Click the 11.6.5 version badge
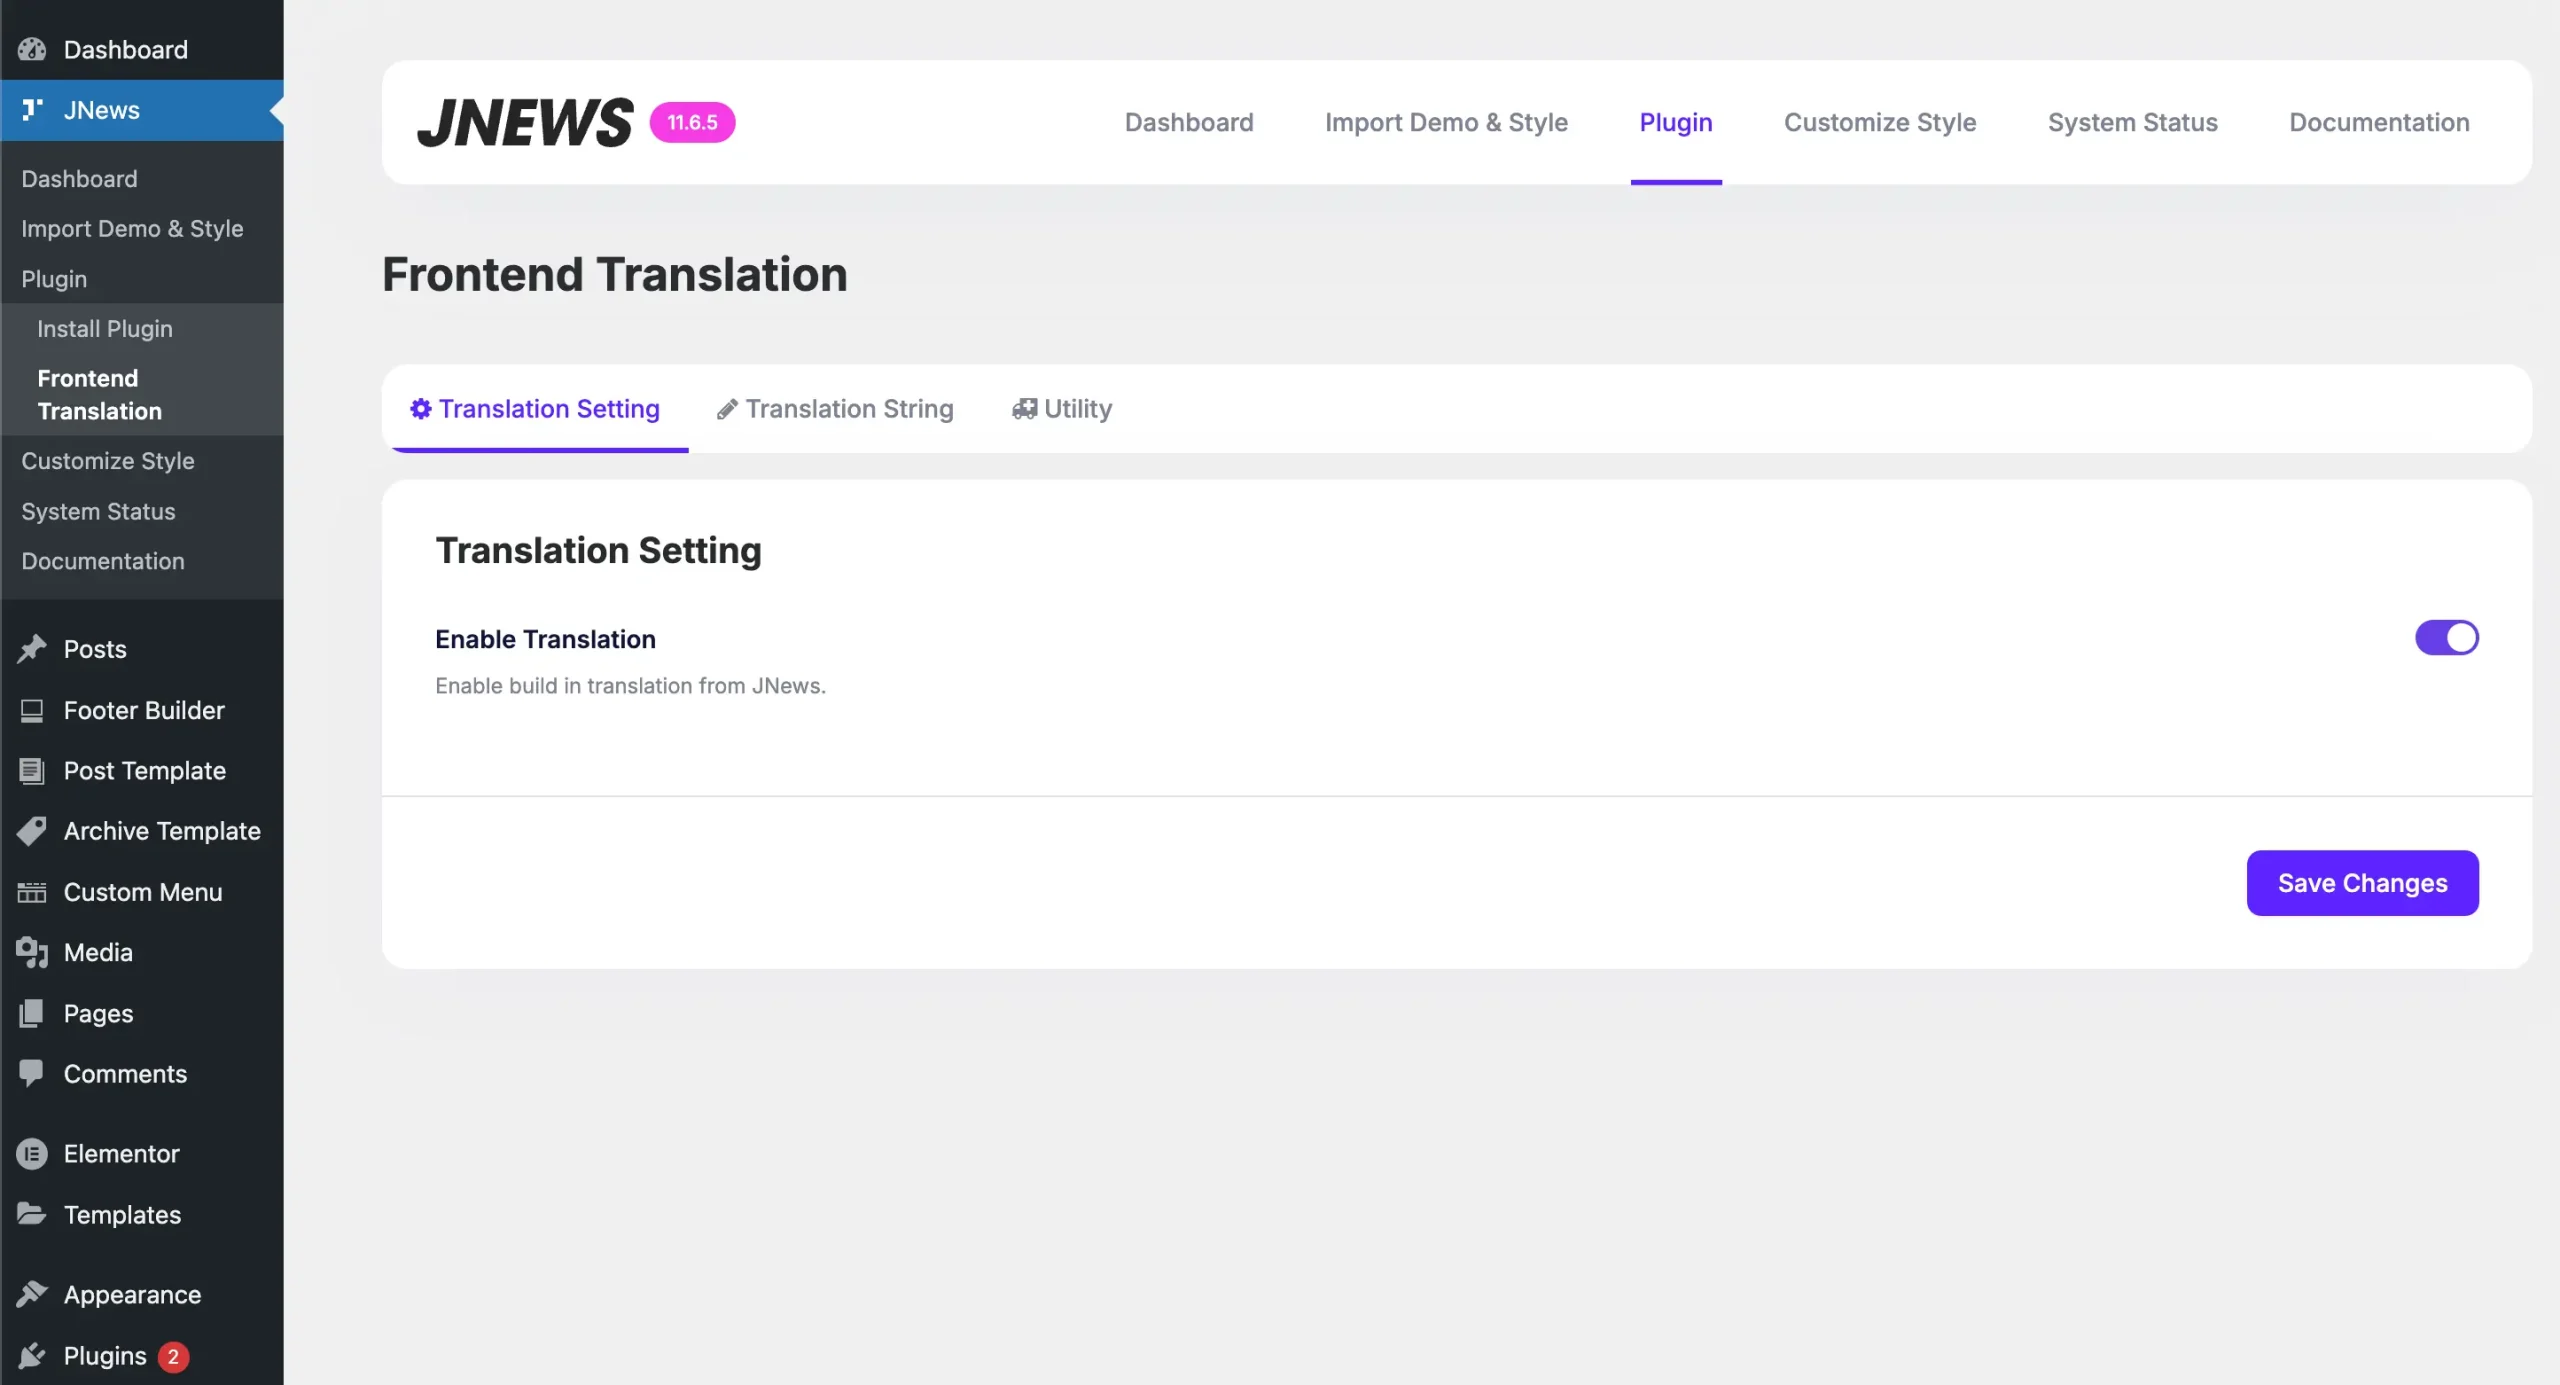The height and width of the screenshot is (1385, 2560). [x=692, y=122]
